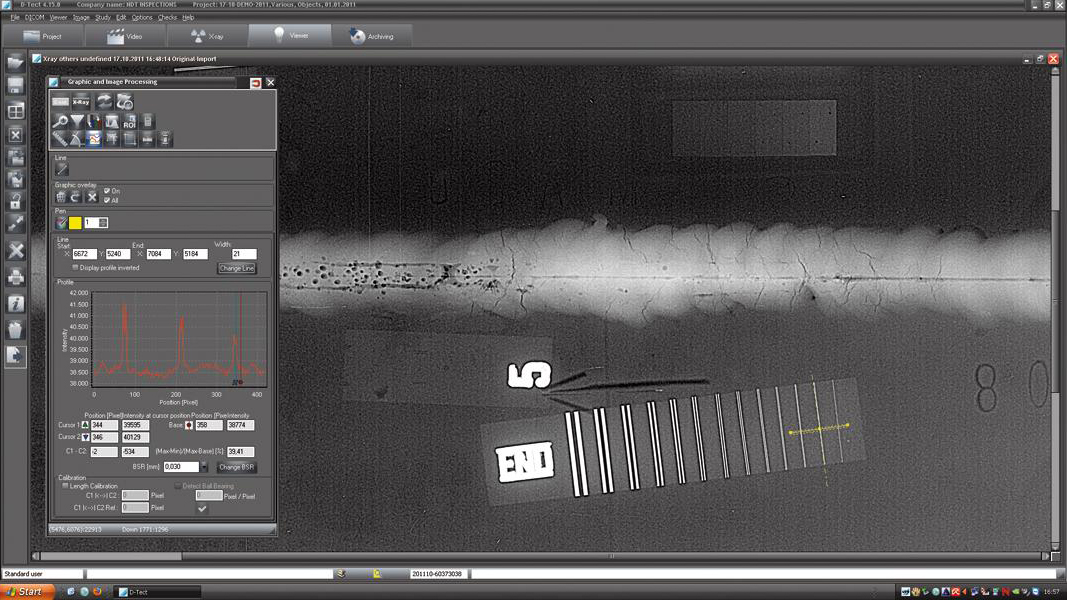Click the yellow pen color swatch
The image size is (1067, 601).
coord(75,223)
